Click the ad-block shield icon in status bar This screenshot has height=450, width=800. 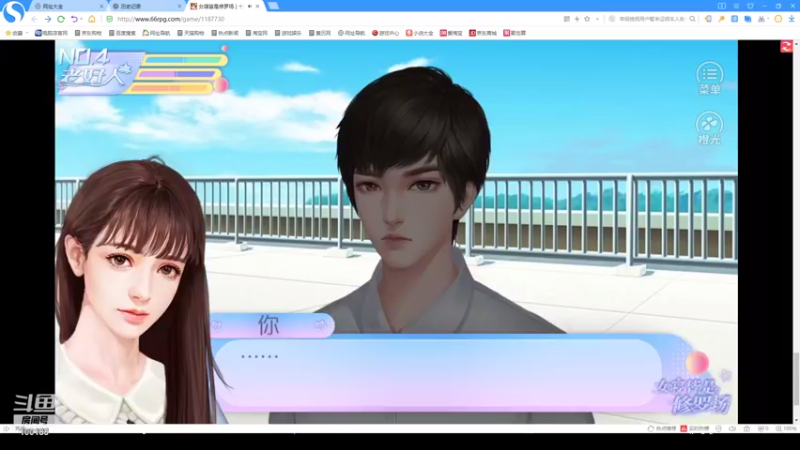(x=763, y=429)
